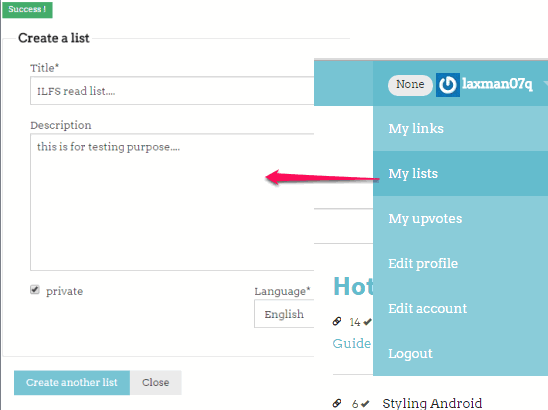
Task: Click the link icon next to 6
Action: point(337,403)
